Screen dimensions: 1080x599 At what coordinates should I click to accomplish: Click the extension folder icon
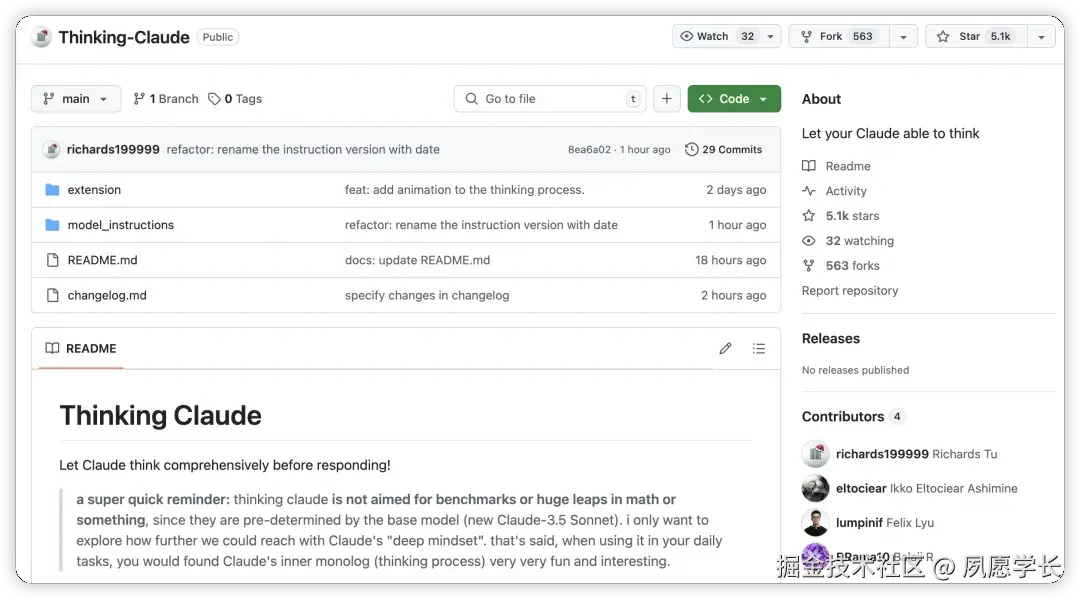(x=53, y=190)
